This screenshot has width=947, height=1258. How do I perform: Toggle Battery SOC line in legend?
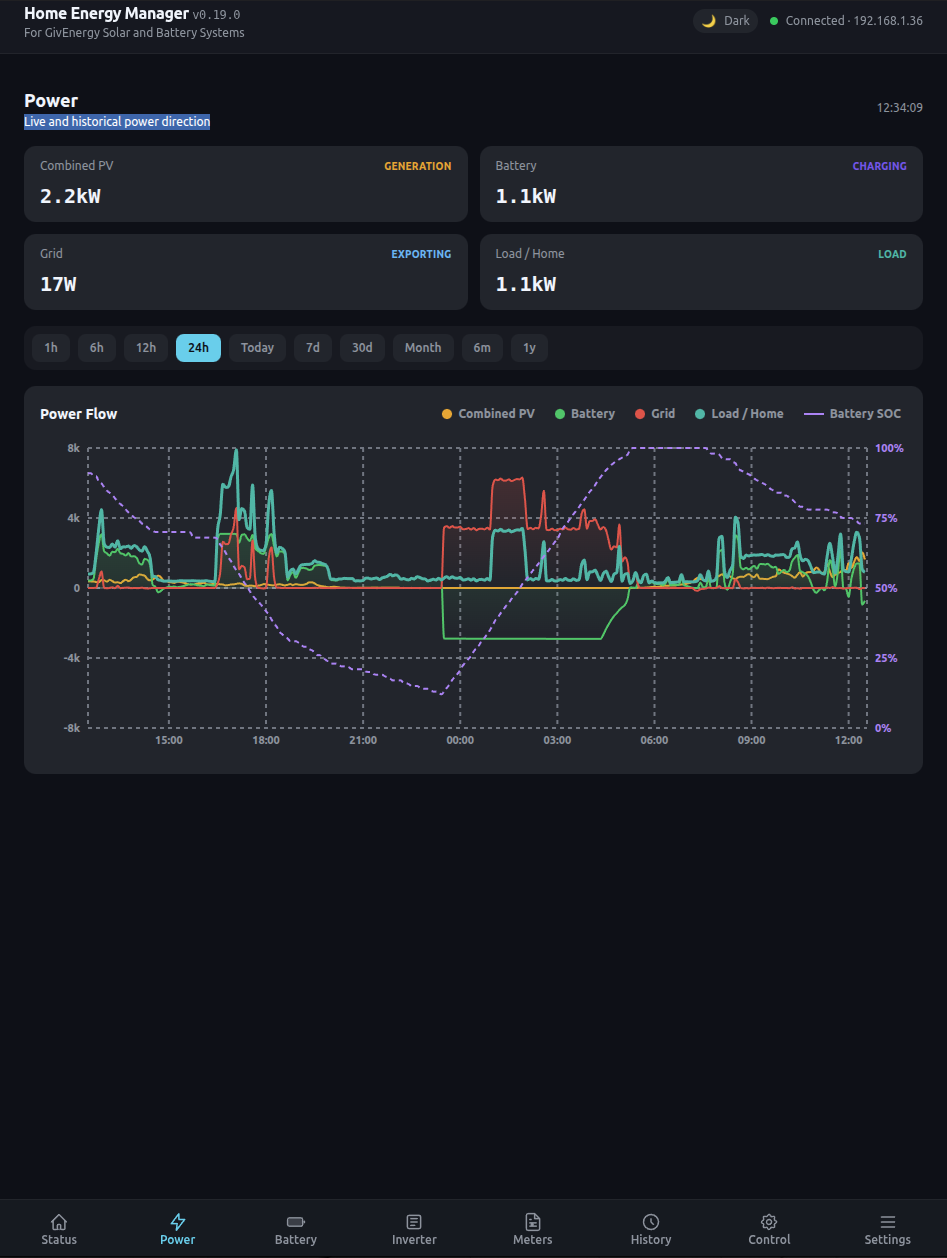tap(853, 414)
